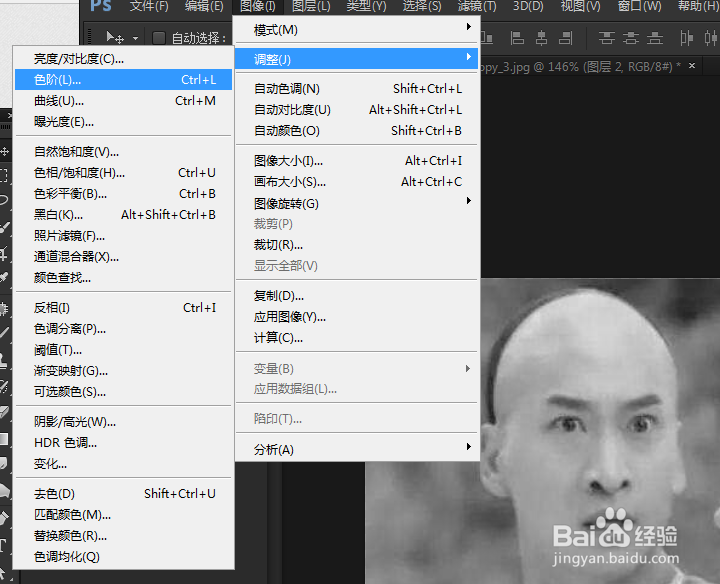Screen dimensions: 720x584
Task: Open the 3D(D) menu
Action: (528, 6)
